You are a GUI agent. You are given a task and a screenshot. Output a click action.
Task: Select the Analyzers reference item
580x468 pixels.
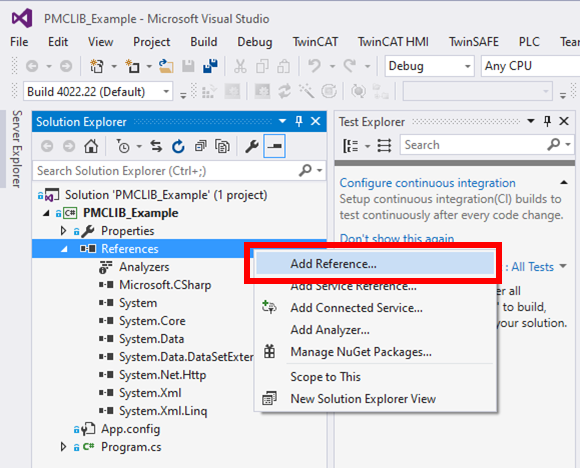pyautogui.click(x=144, y=267)
